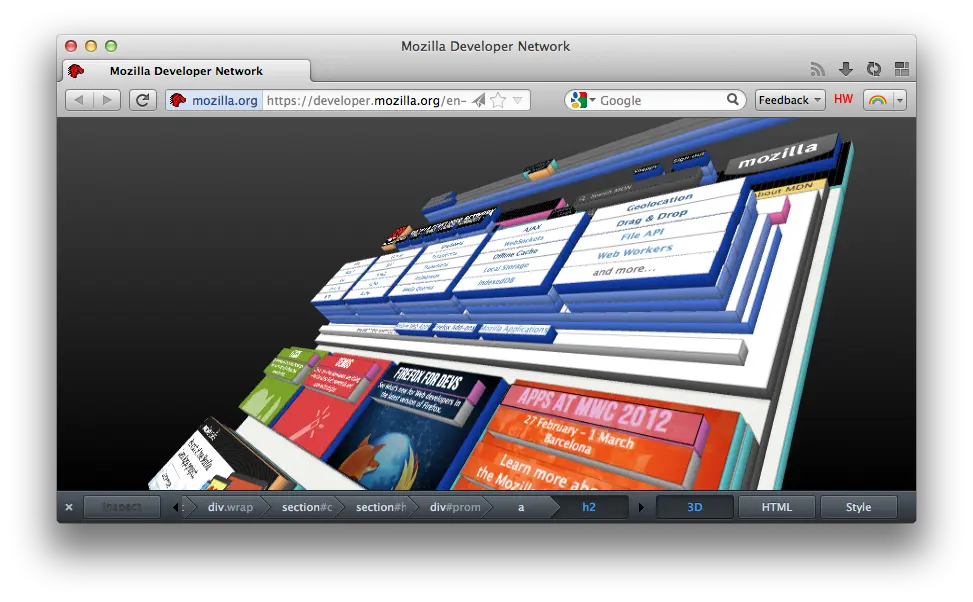973x602 pixels.
Task: Click the Mozilla Applications tab in 3D view
Action: coord(515,330)
